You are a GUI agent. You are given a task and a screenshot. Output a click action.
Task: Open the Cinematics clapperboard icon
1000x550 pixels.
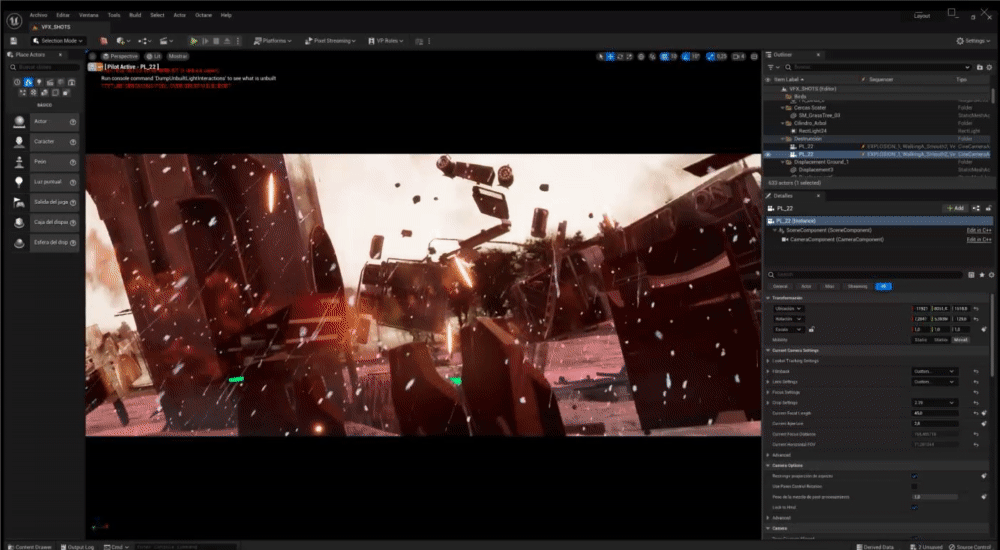166,41
